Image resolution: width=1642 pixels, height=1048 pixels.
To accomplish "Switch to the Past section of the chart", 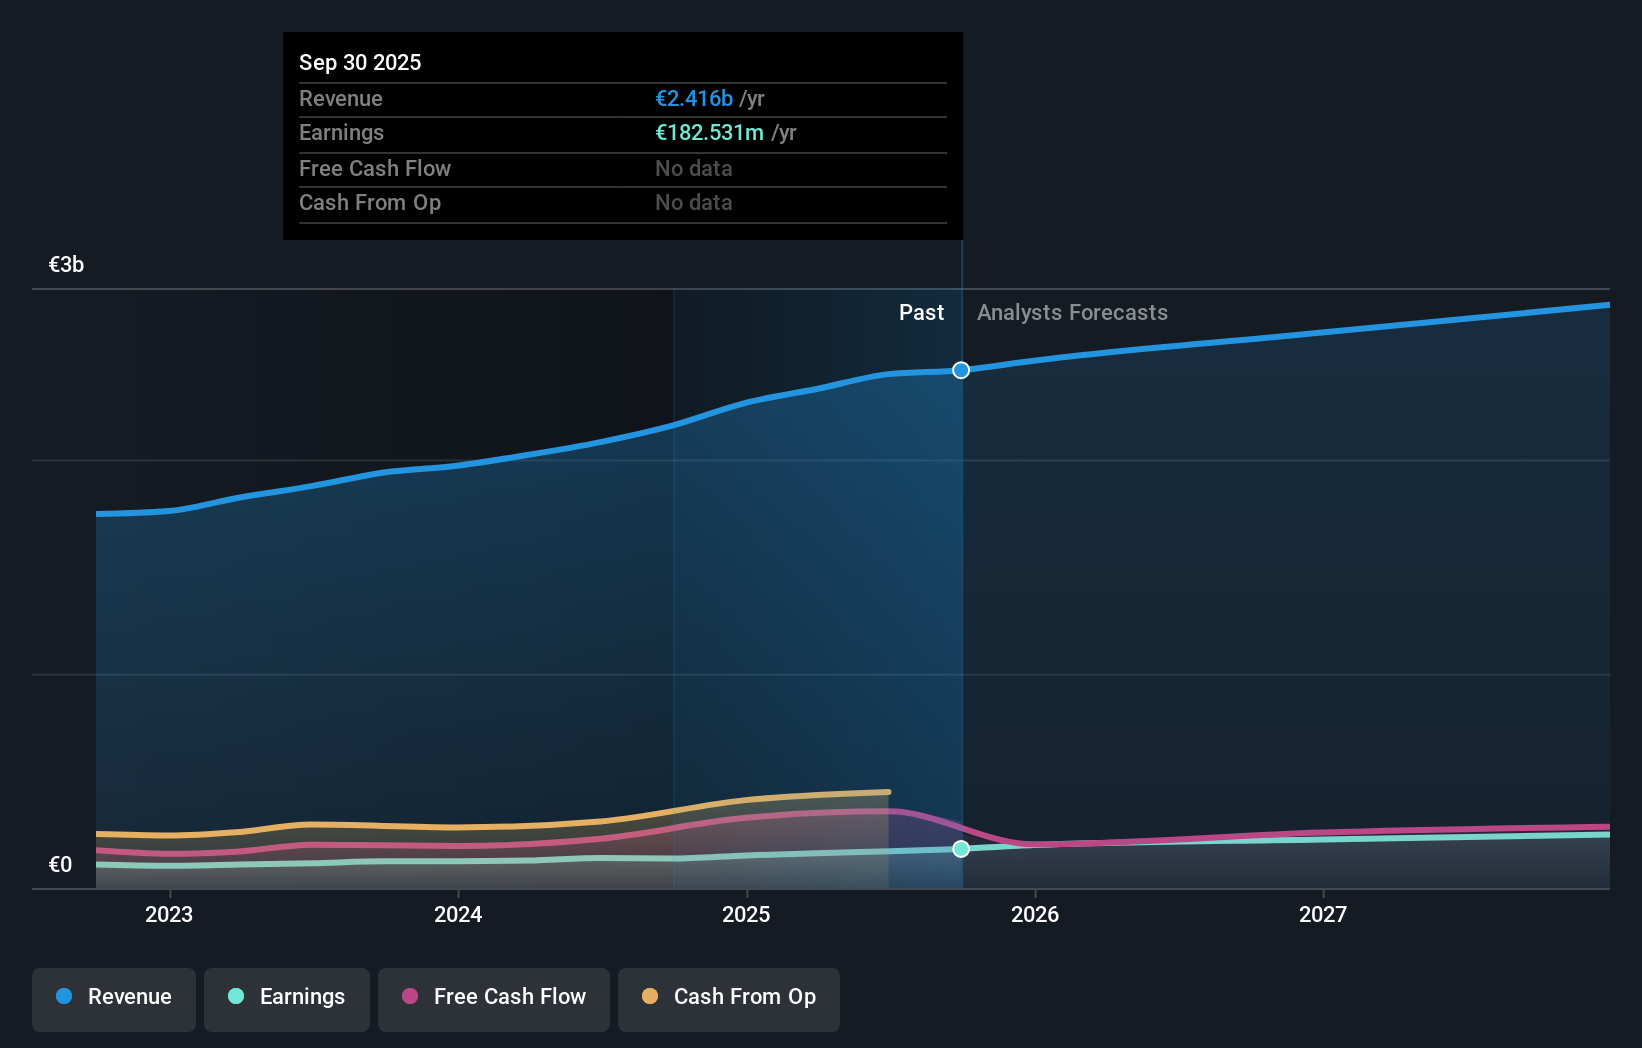I will tap(921, 312).
